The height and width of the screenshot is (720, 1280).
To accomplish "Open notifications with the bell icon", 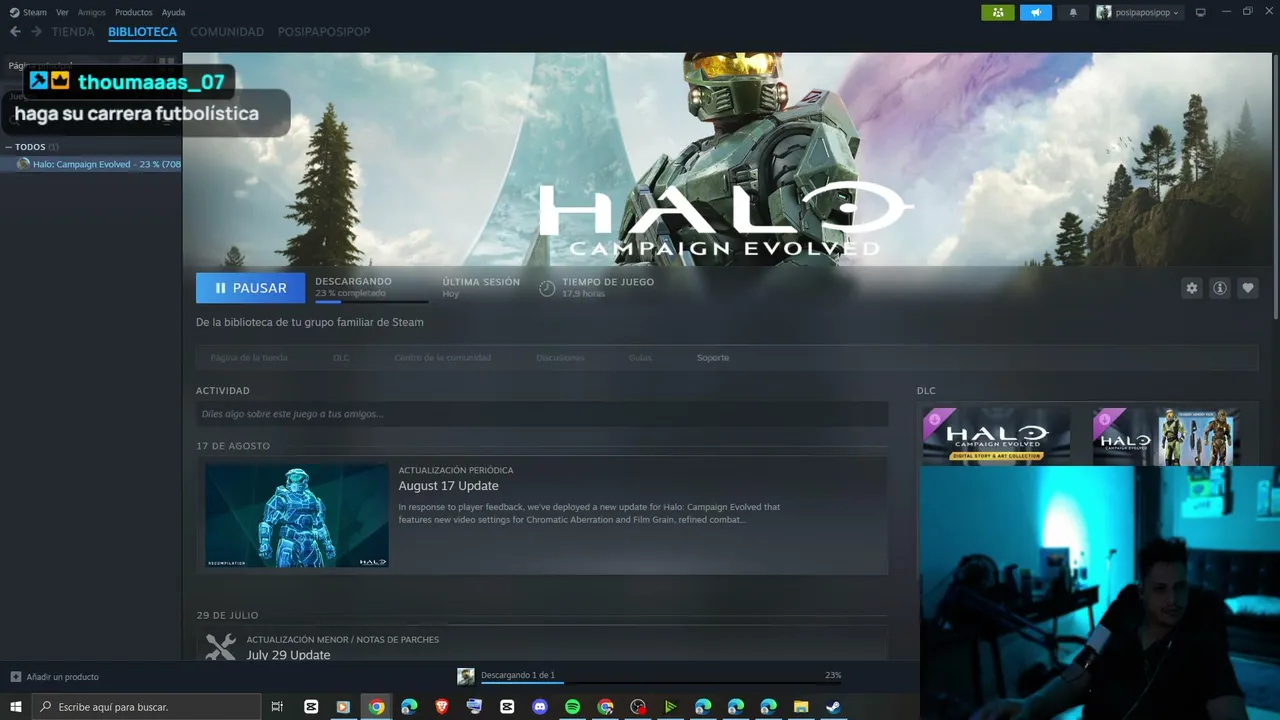I will tap(1073, 12).
